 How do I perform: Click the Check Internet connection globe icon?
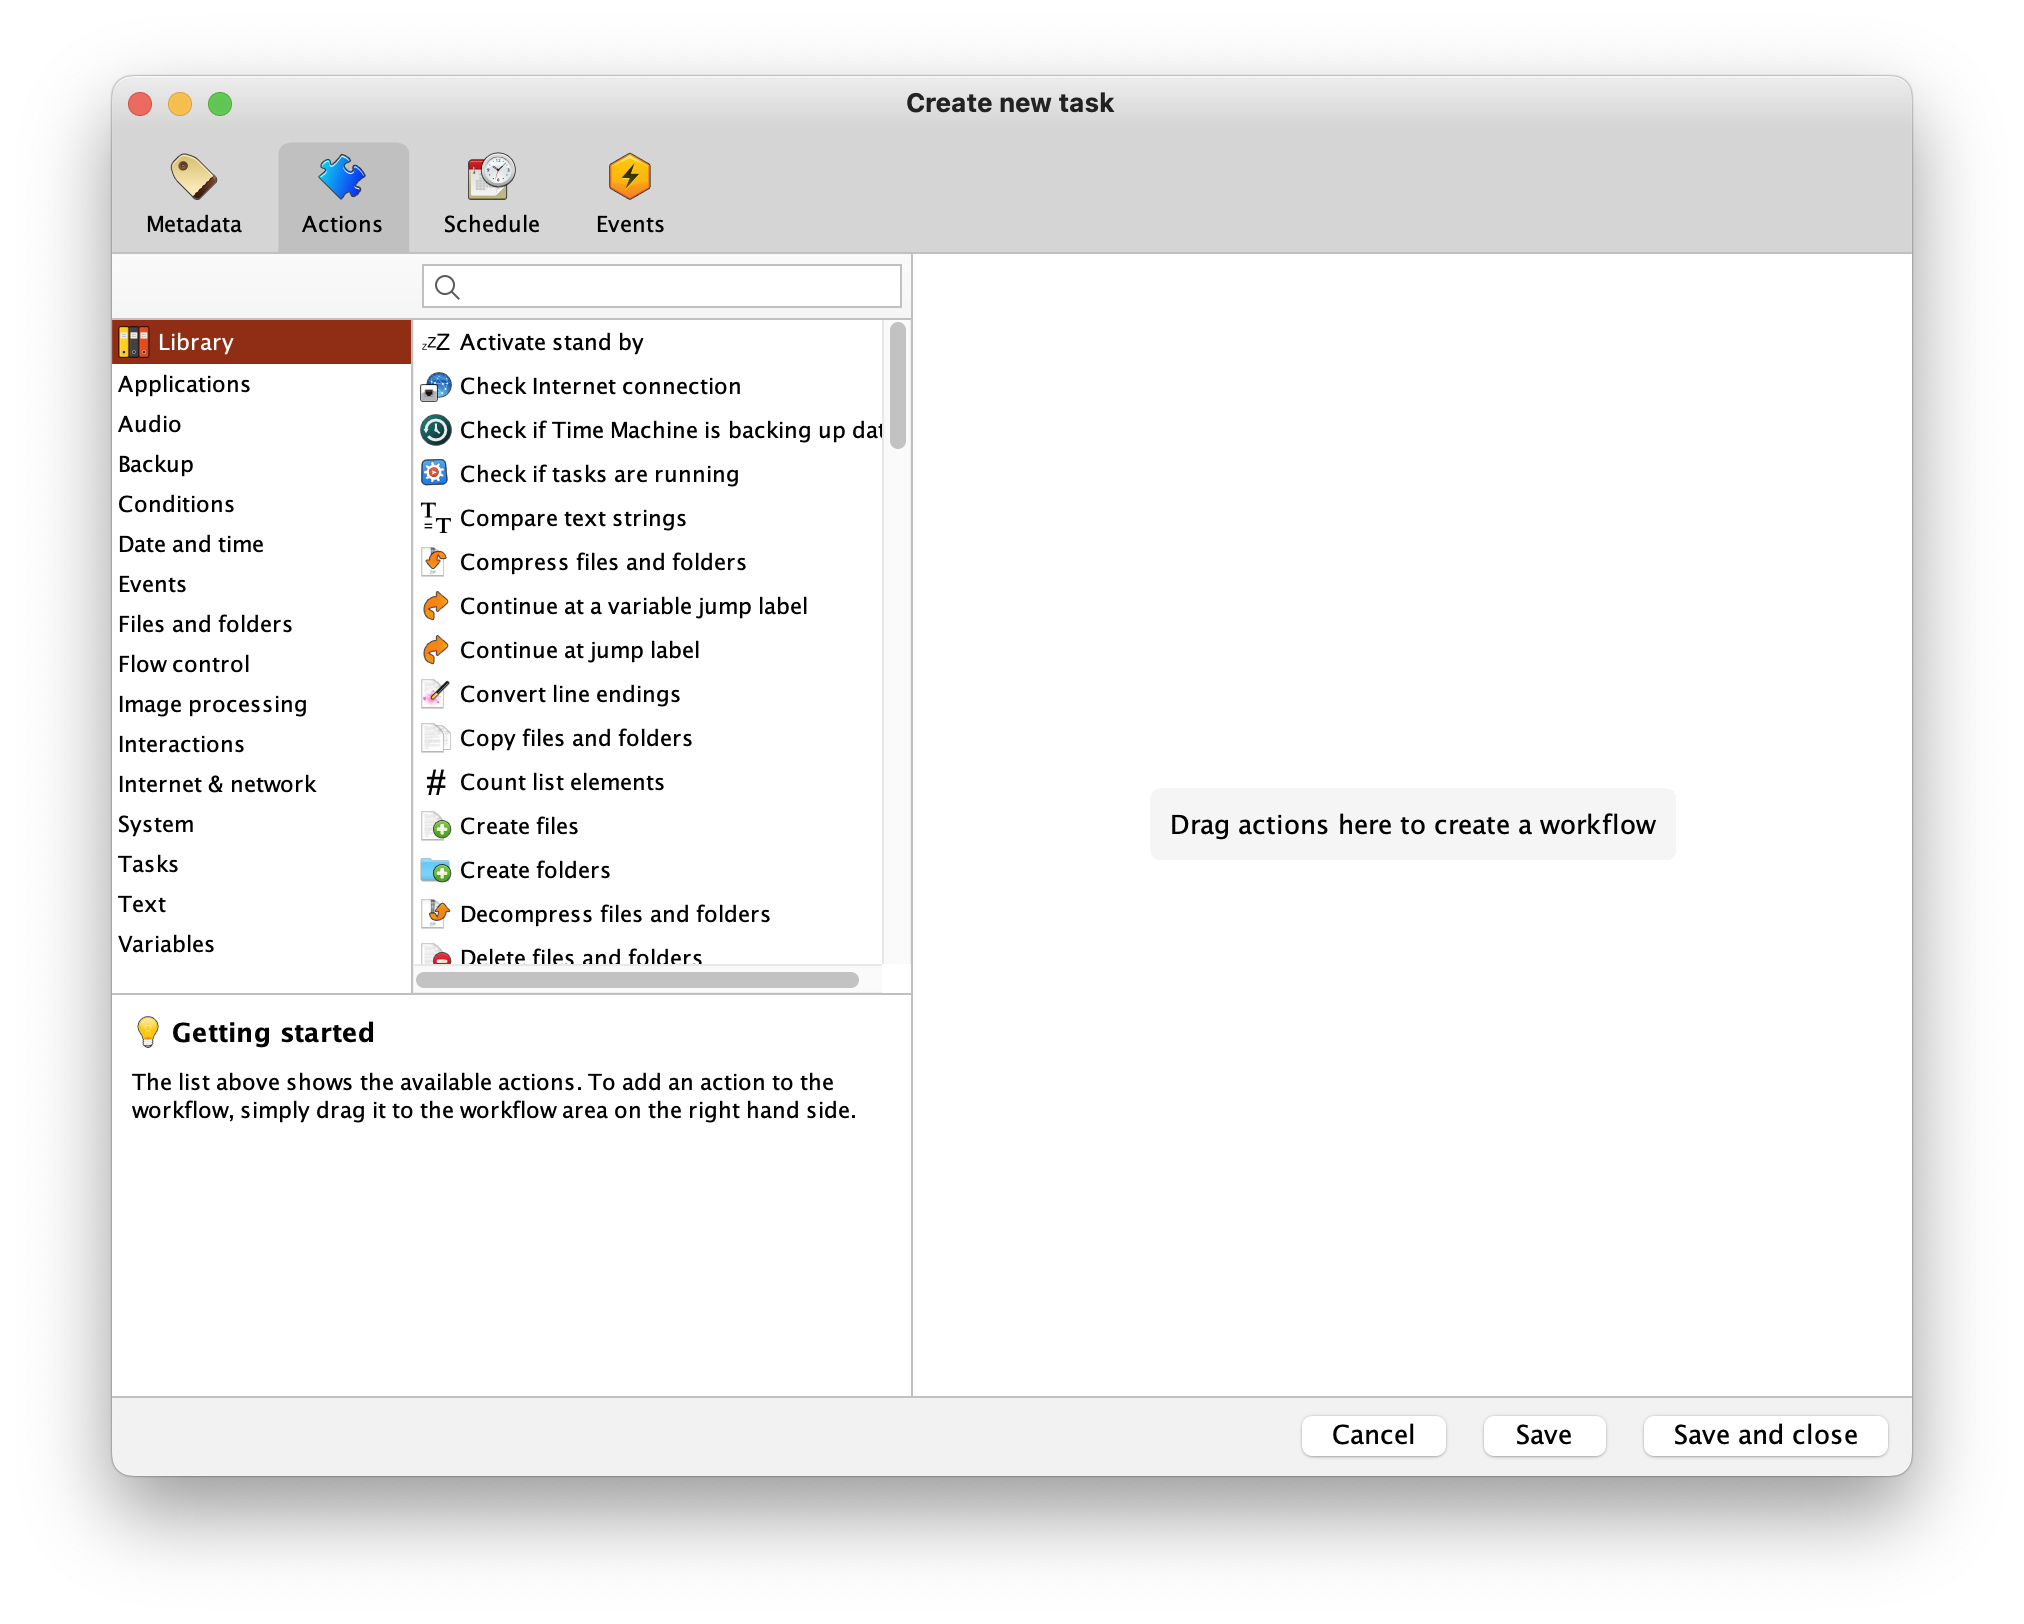tap(435, 387)
